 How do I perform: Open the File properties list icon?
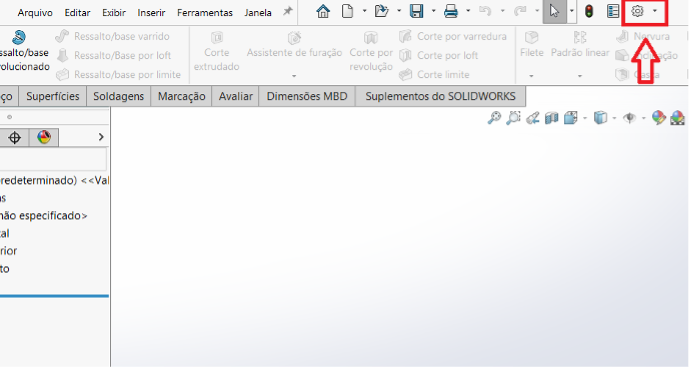(613, 11)
